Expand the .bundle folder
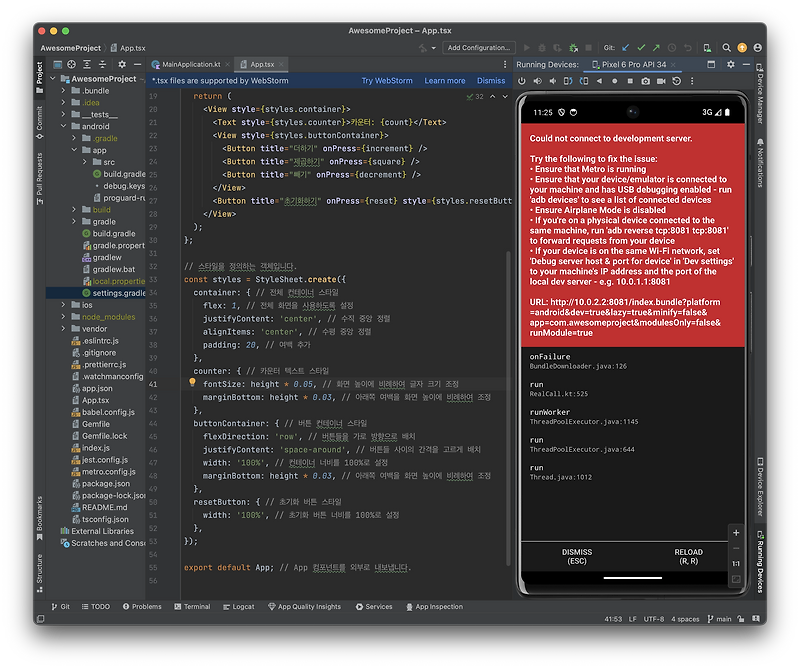 [63, 90]
